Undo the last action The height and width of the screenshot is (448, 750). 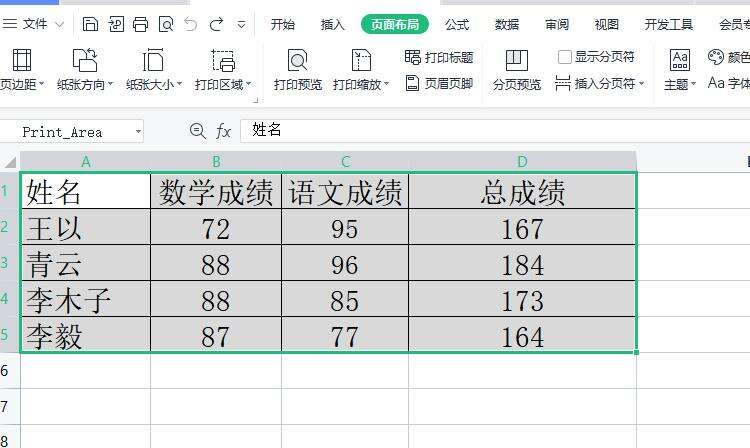191,24
